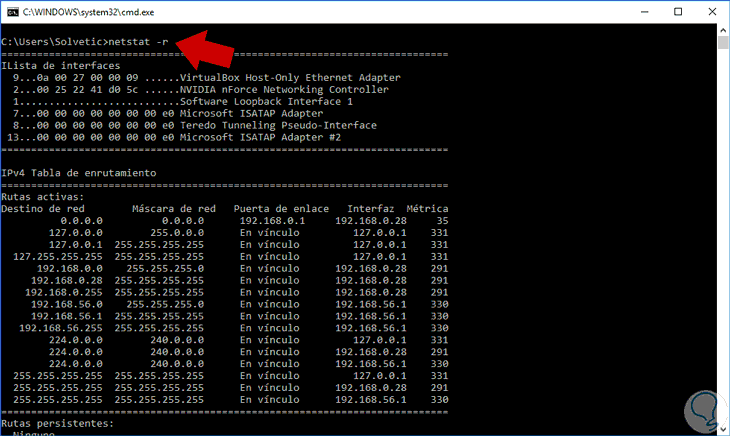Click destination 192.168.0.255
The height and width of the screenshot is (436, 730).
(x=64, y=292)
